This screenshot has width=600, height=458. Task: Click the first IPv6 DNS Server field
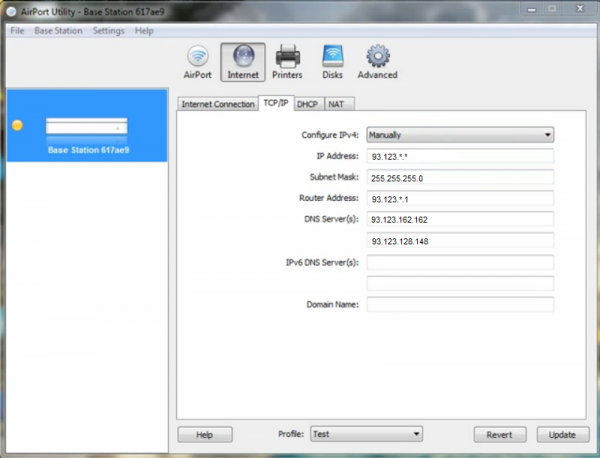pos(460,262)
